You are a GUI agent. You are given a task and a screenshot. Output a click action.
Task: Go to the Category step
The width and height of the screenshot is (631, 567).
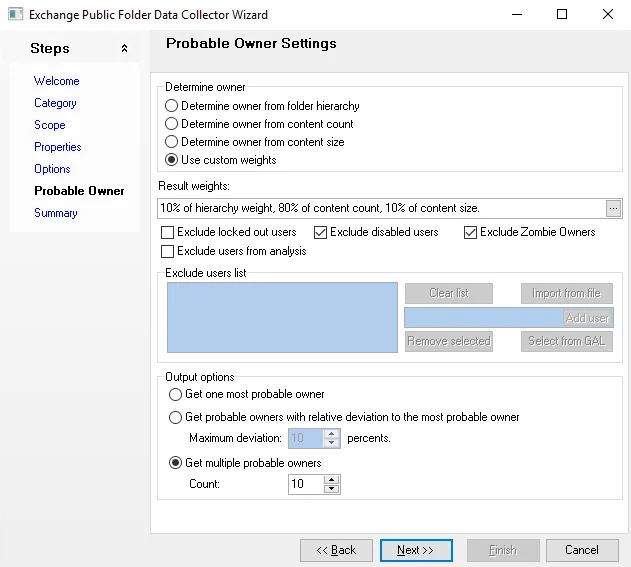click(x=55, y=103)
